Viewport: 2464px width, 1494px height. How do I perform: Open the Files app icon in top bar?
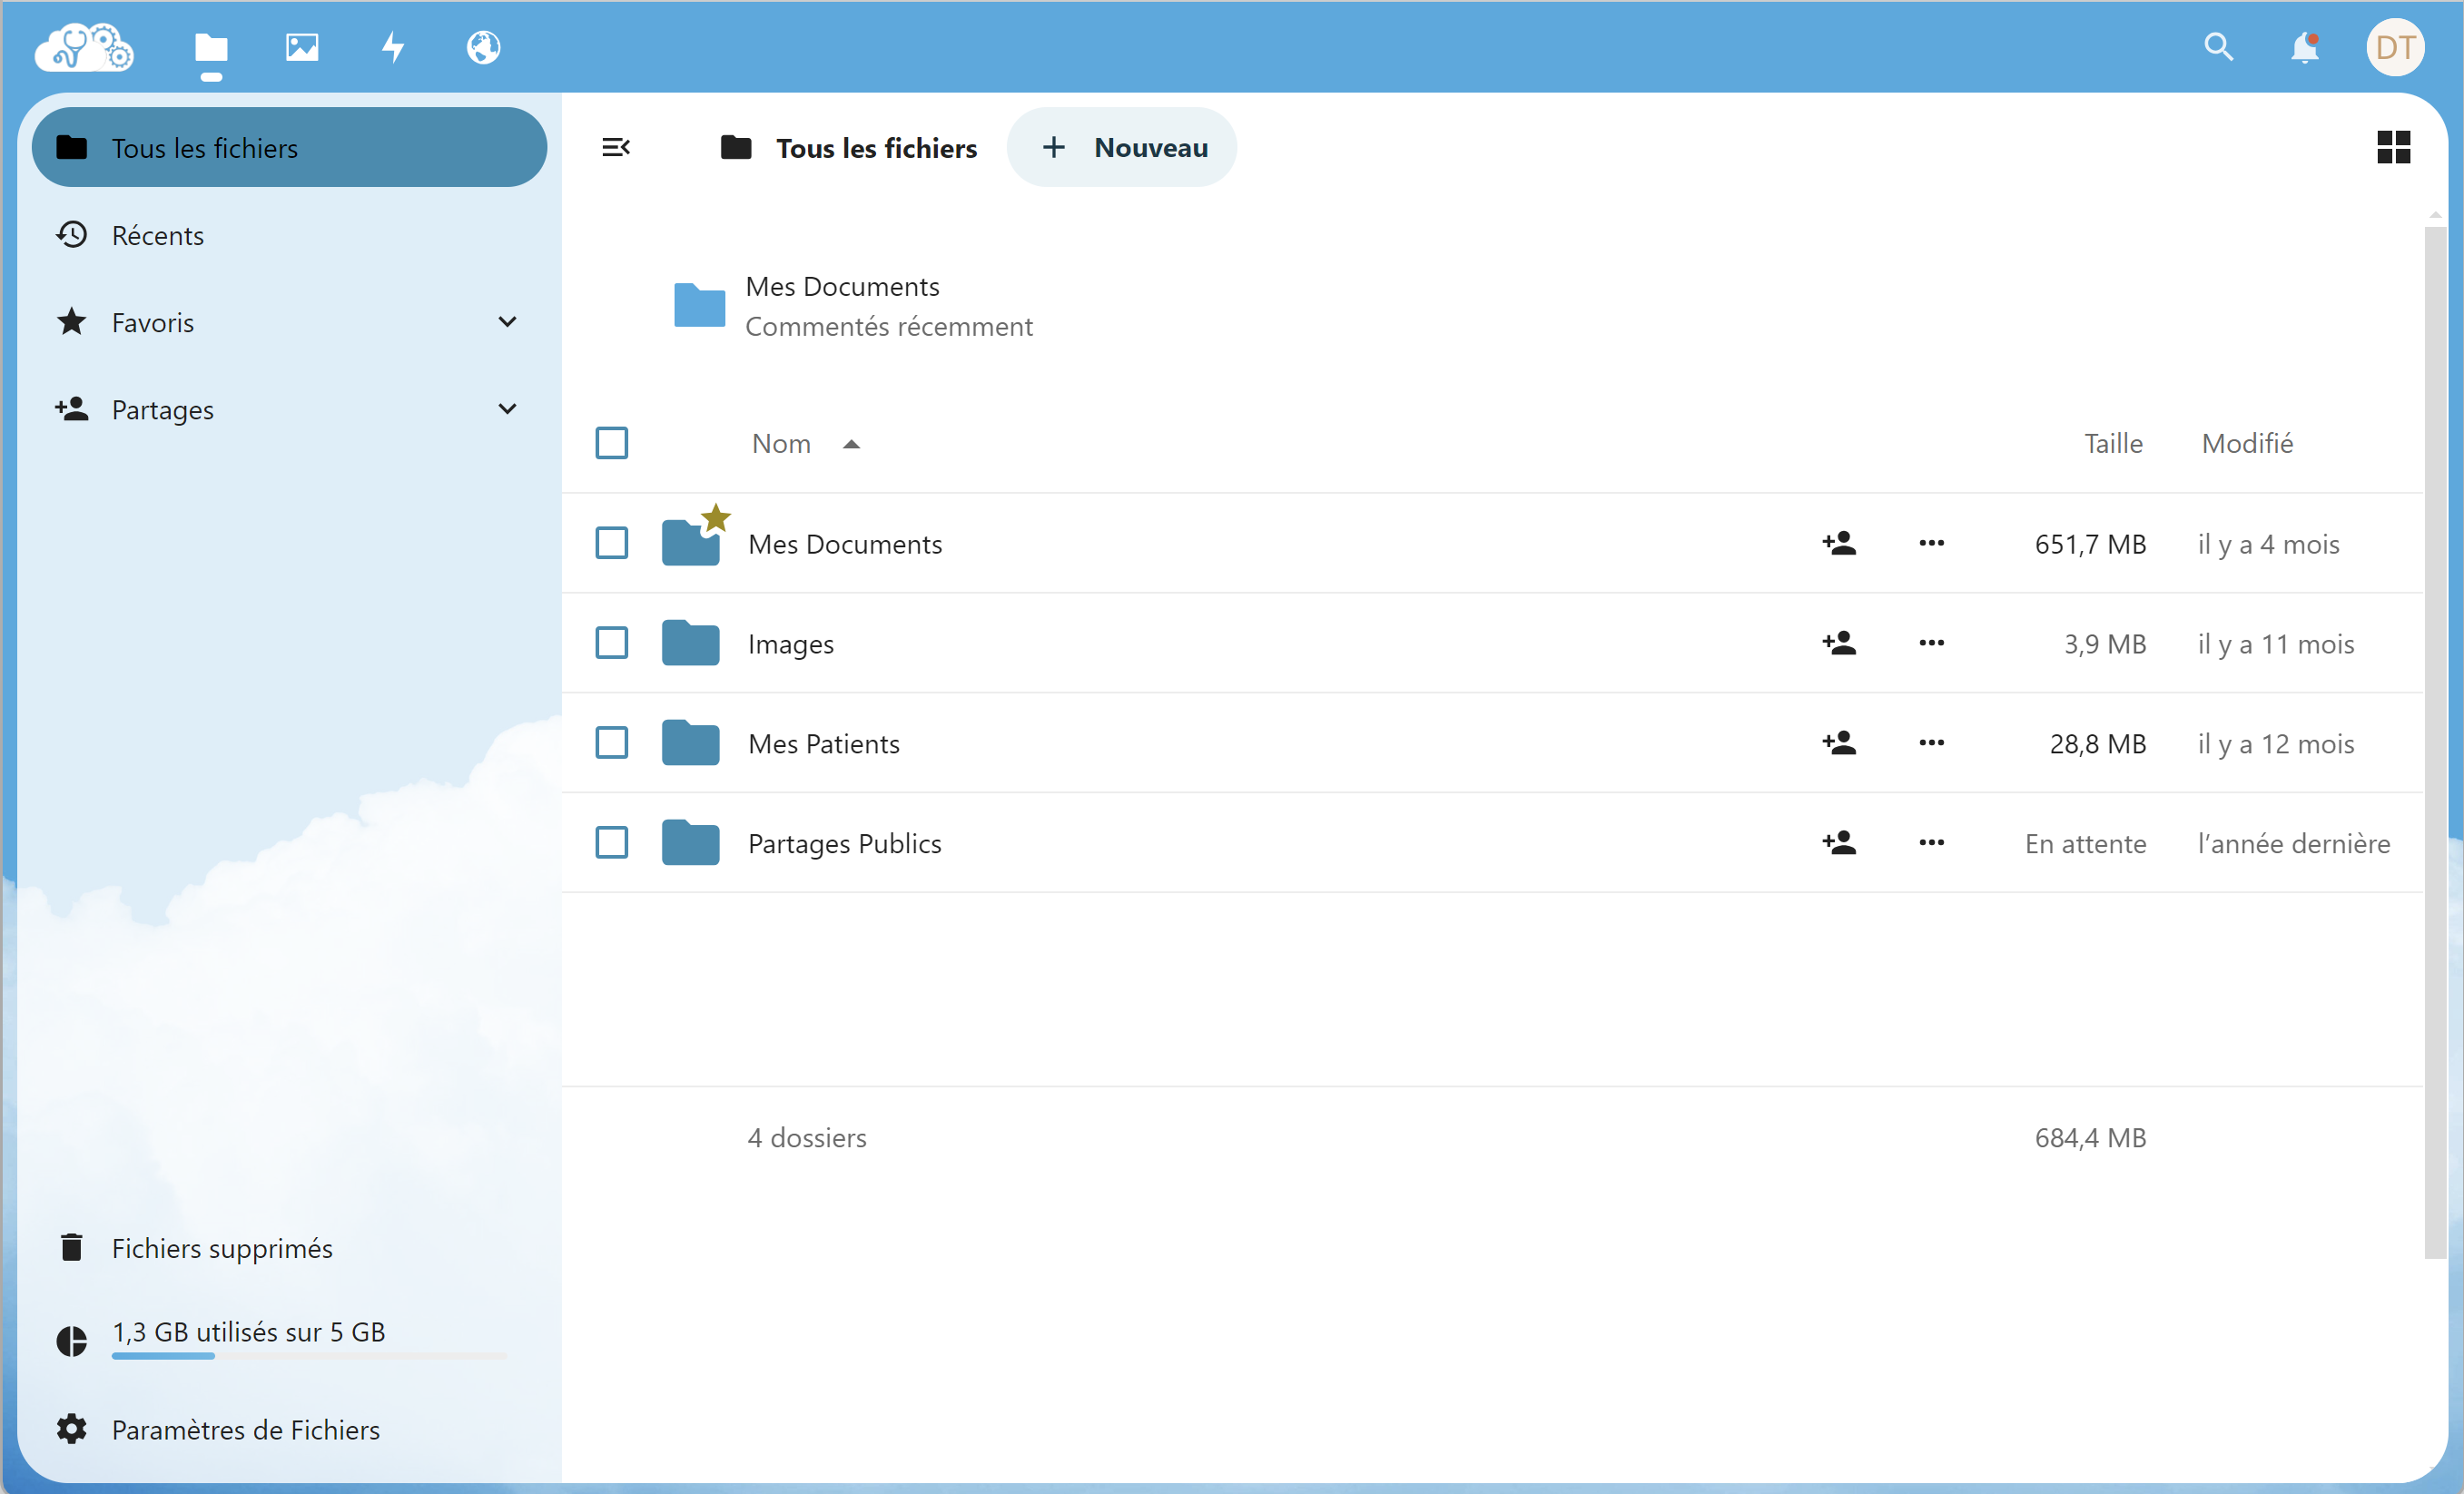pos(211,47)
